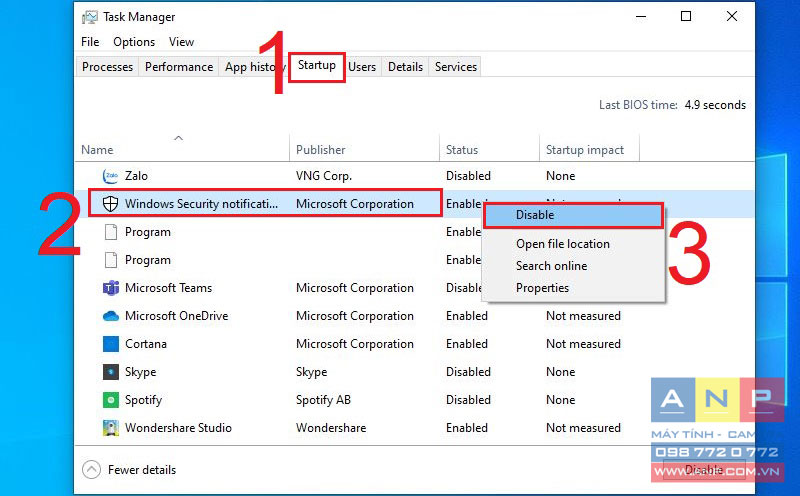Click Zalo's Disabled status cell
800x496 pixels.
point(468,176)
